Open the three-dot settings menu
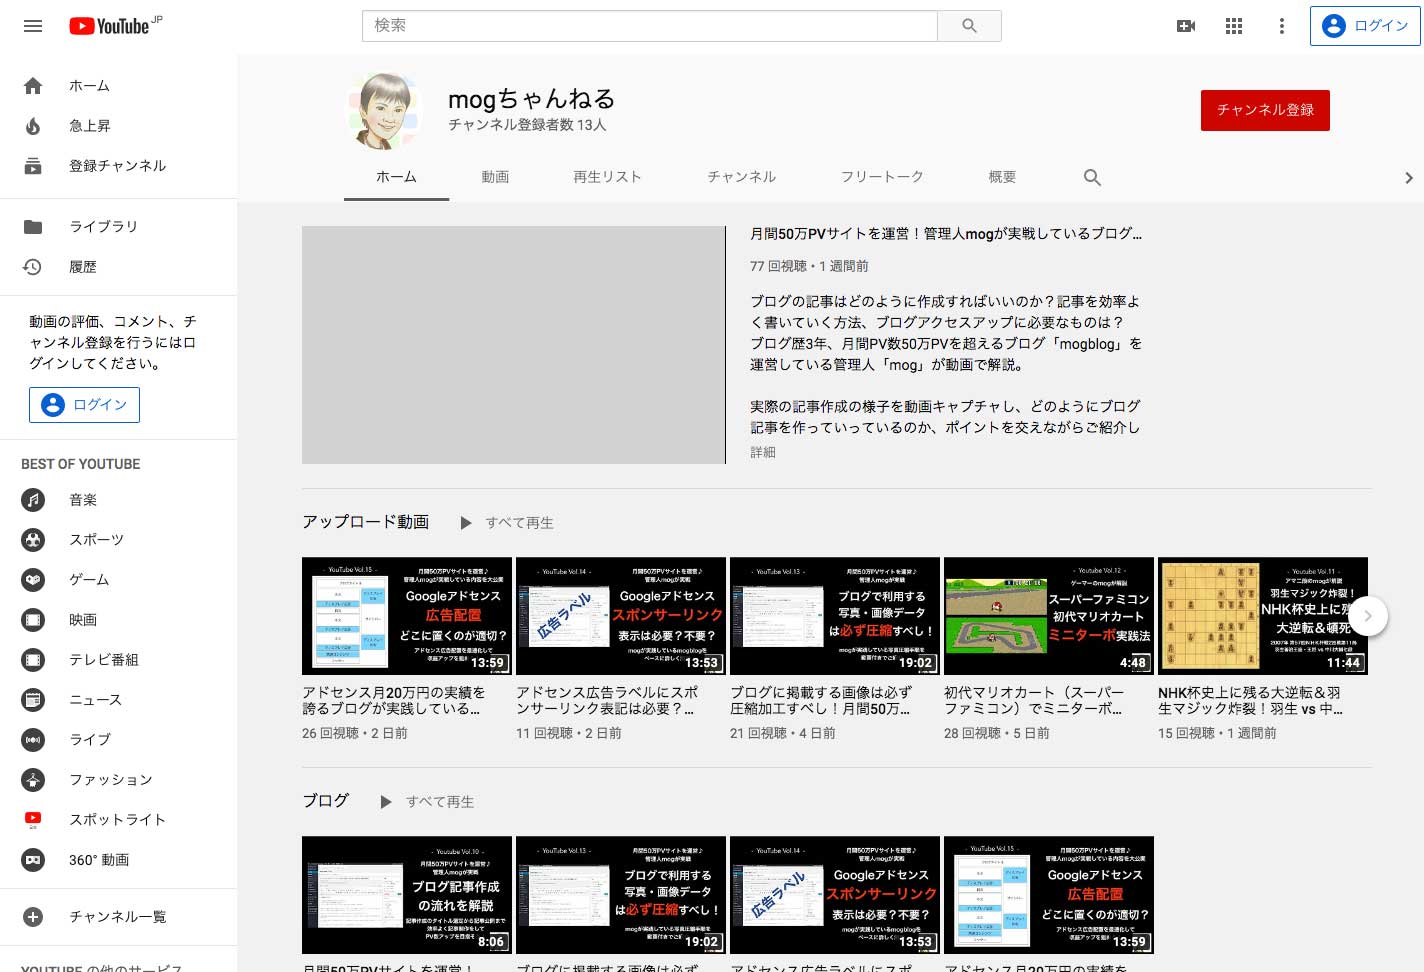The width and height of the screenshot is (1424, 972). [1282, 26]
